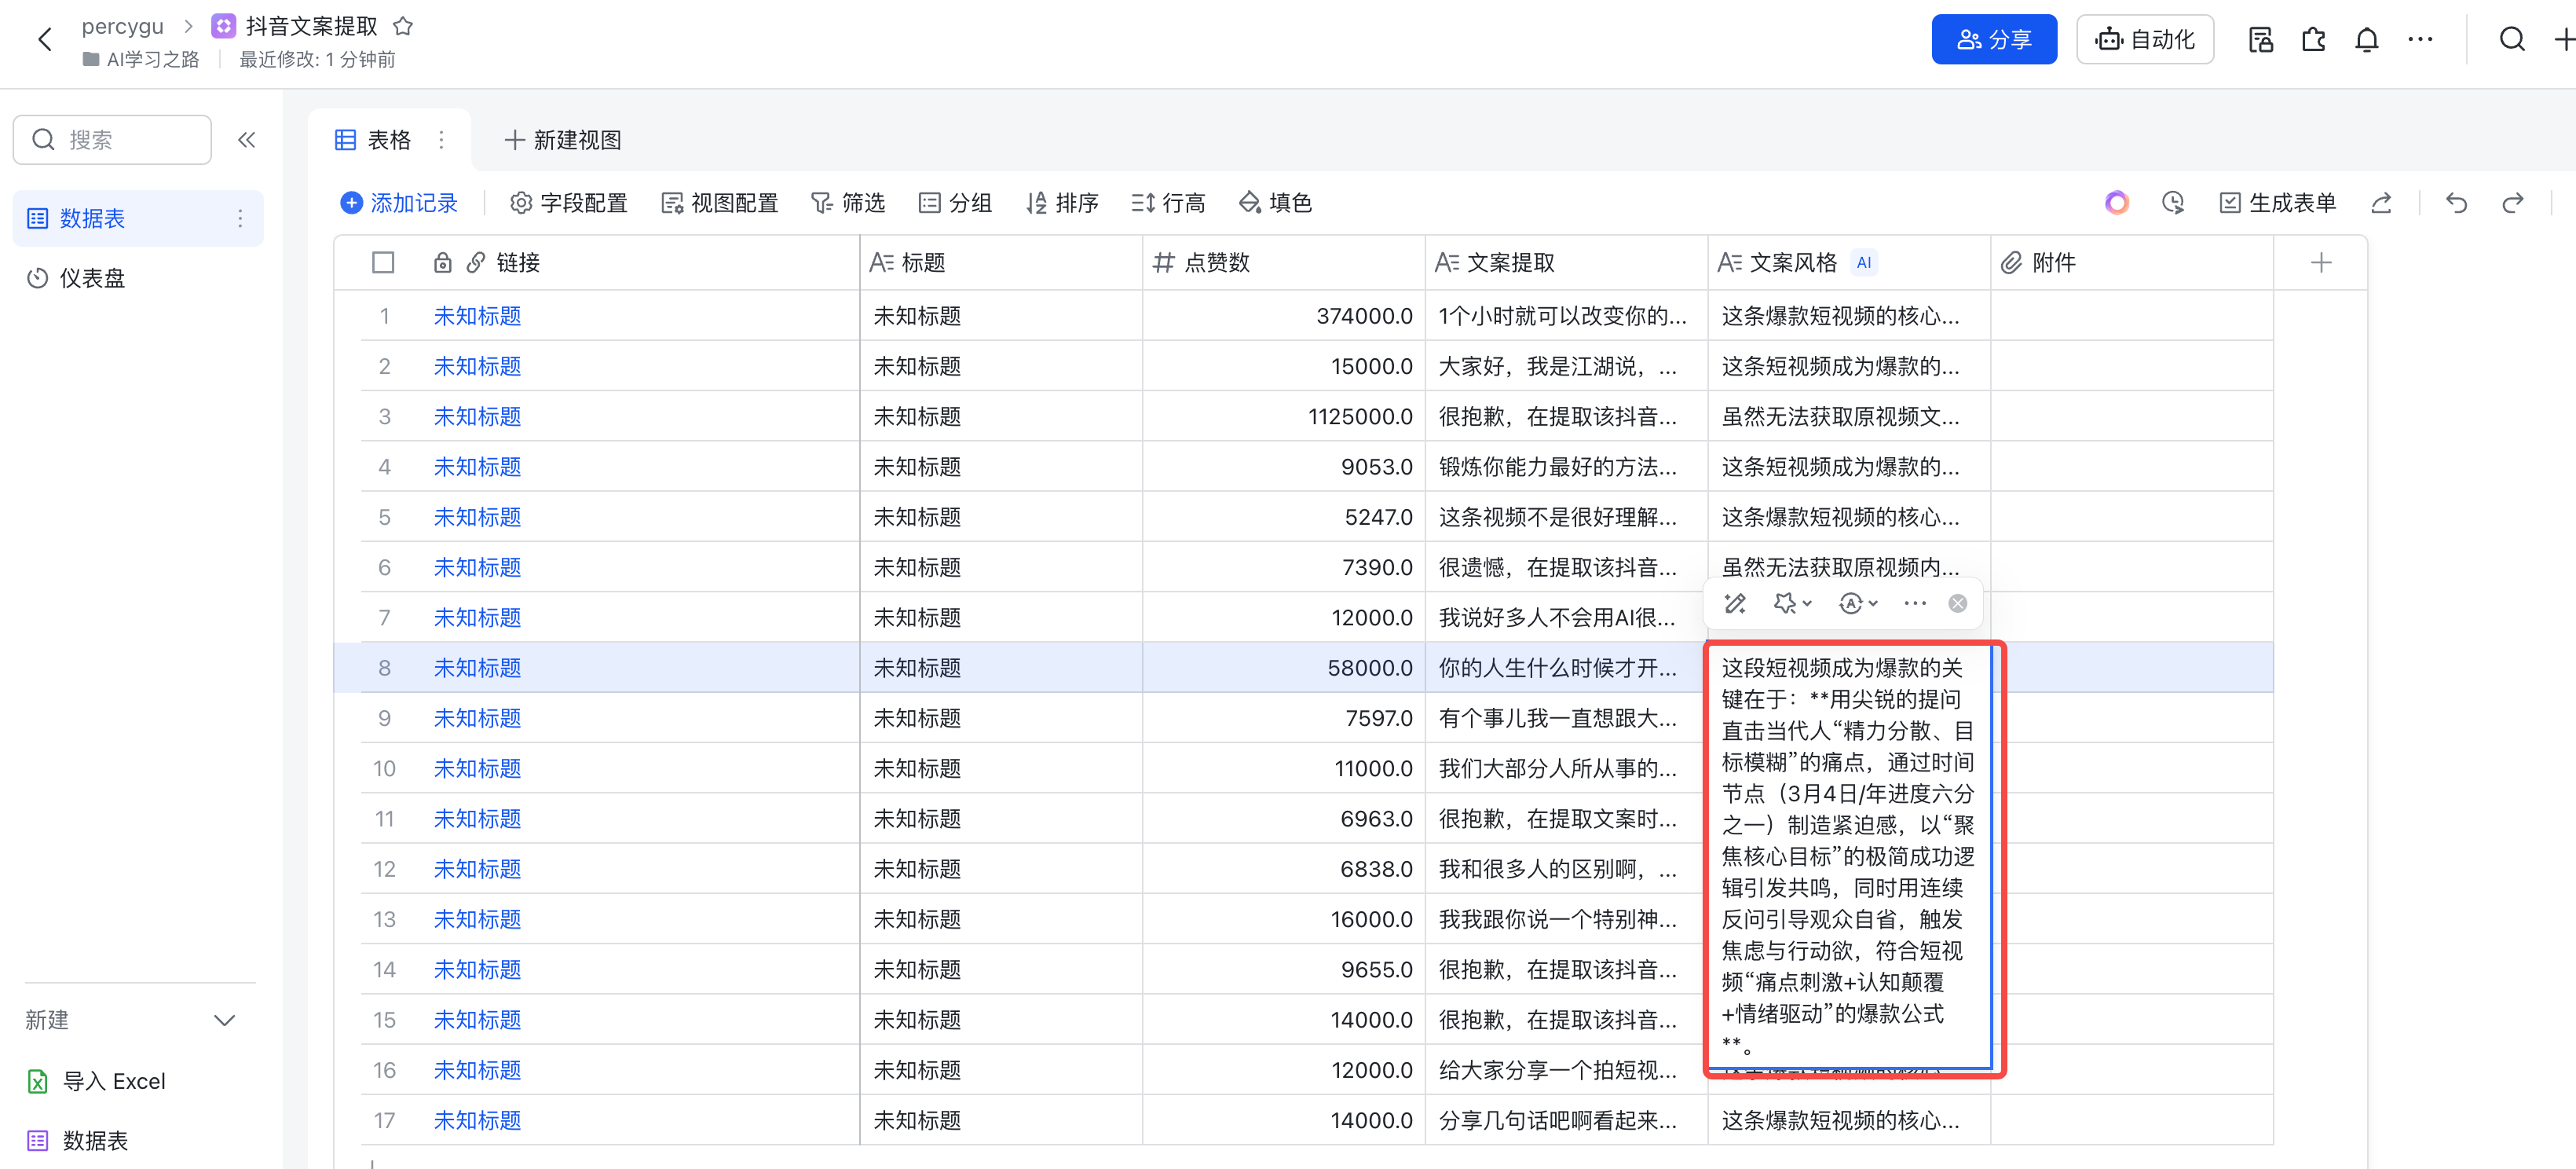Screen dimensions: 2576x1169
Task: Go back using the left arrow
Action: point(44,40)
